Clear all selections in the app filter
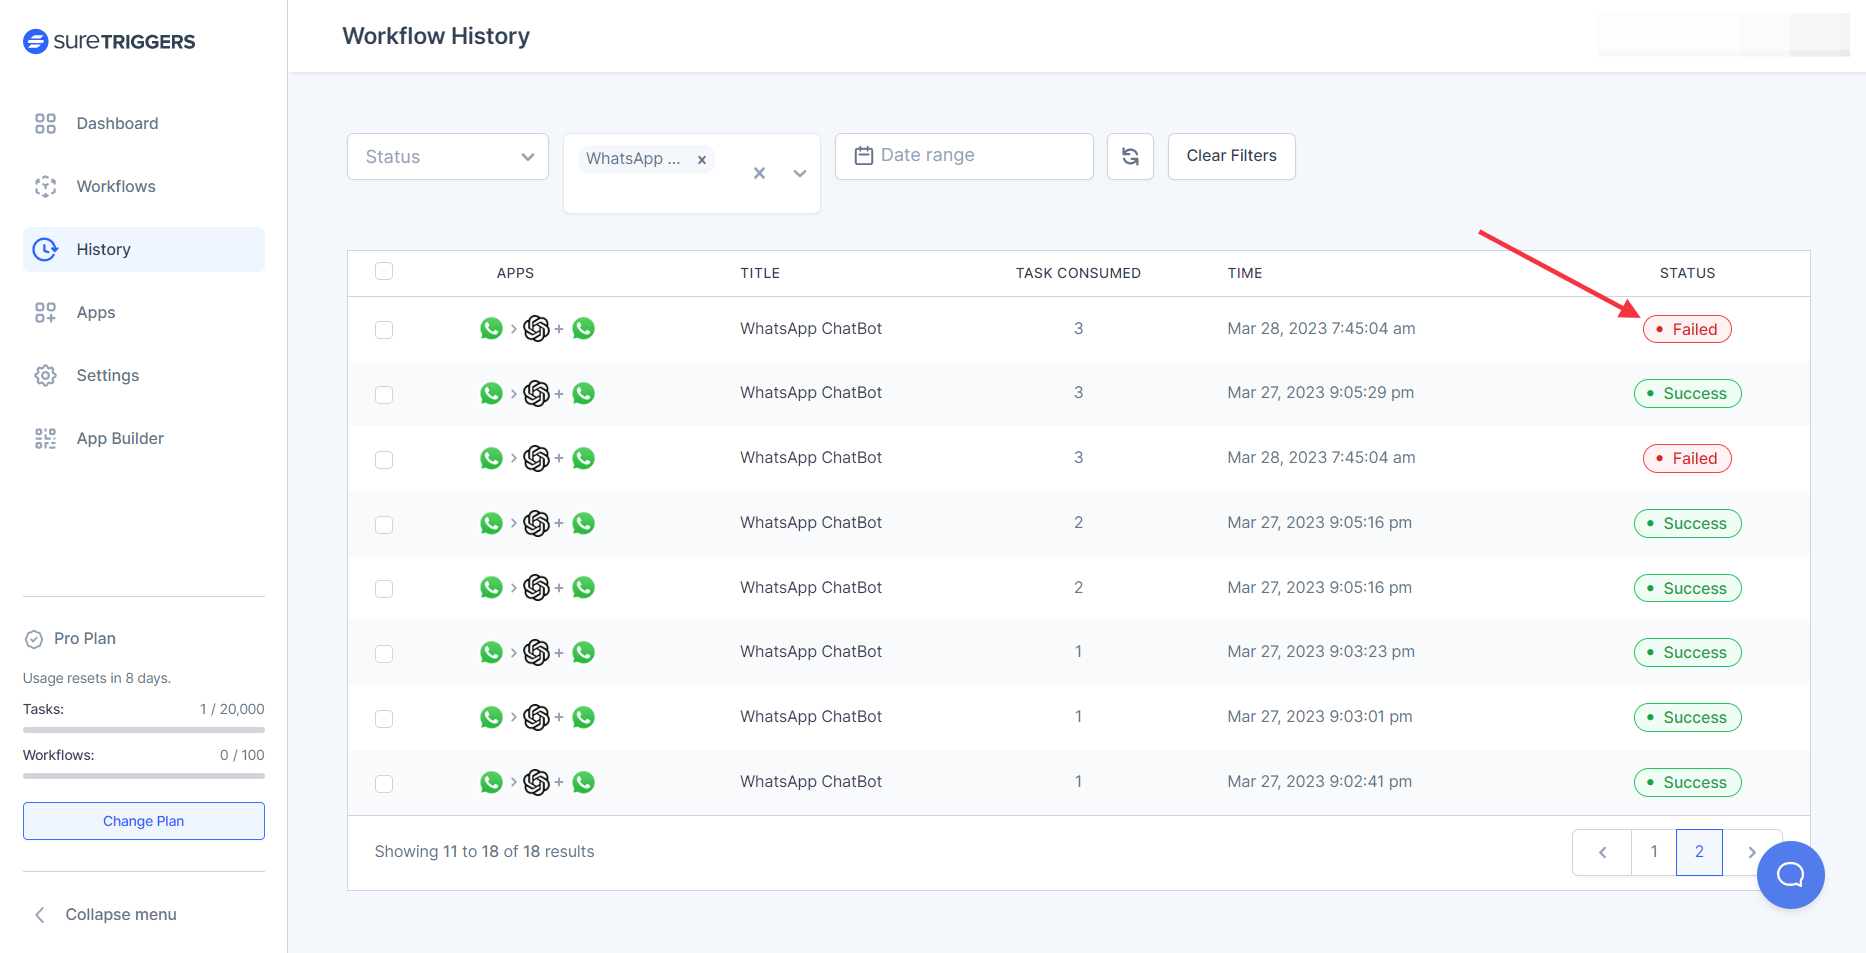This screenshot has width=1866, height=953. click(x=759, y=173)
